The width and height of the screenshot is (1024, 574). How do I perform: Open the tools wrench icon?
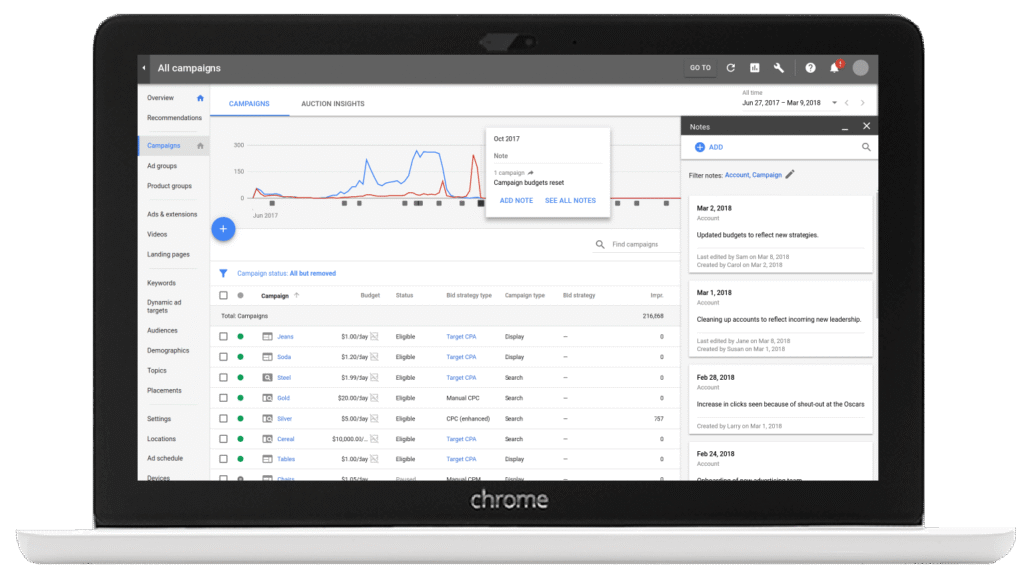pyautogui.click(x=778, y=67)
